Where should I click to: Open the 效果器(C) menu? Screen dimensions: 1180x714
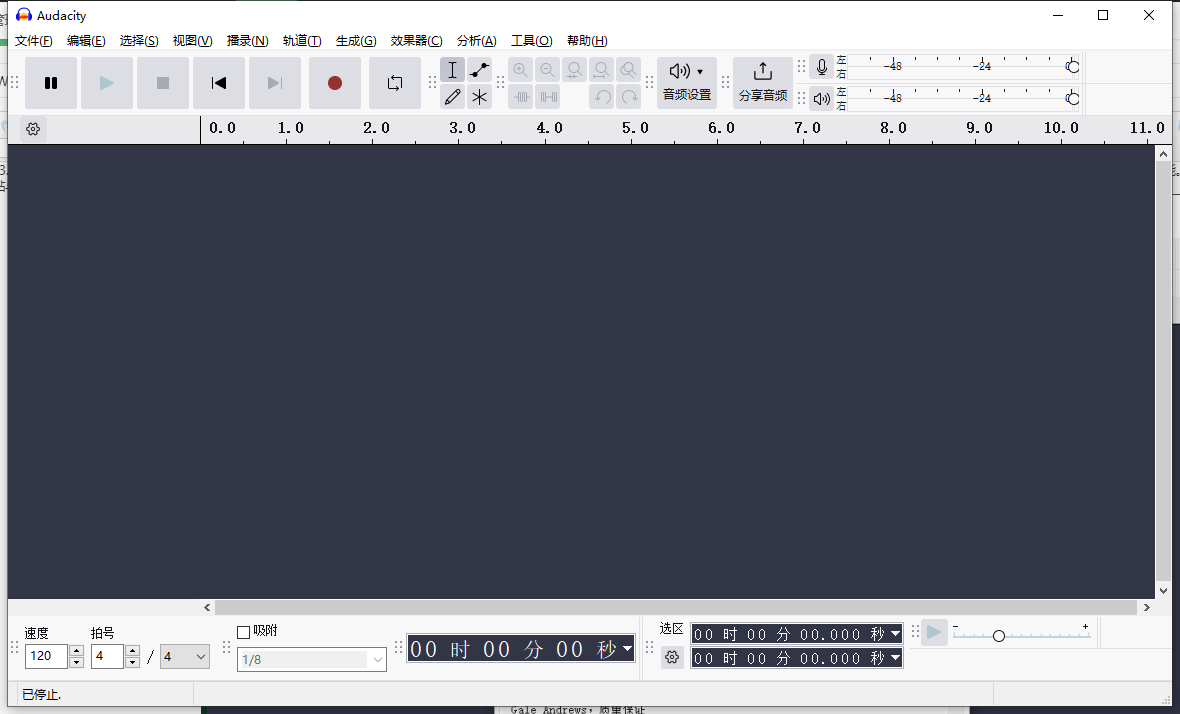(416, 41)
